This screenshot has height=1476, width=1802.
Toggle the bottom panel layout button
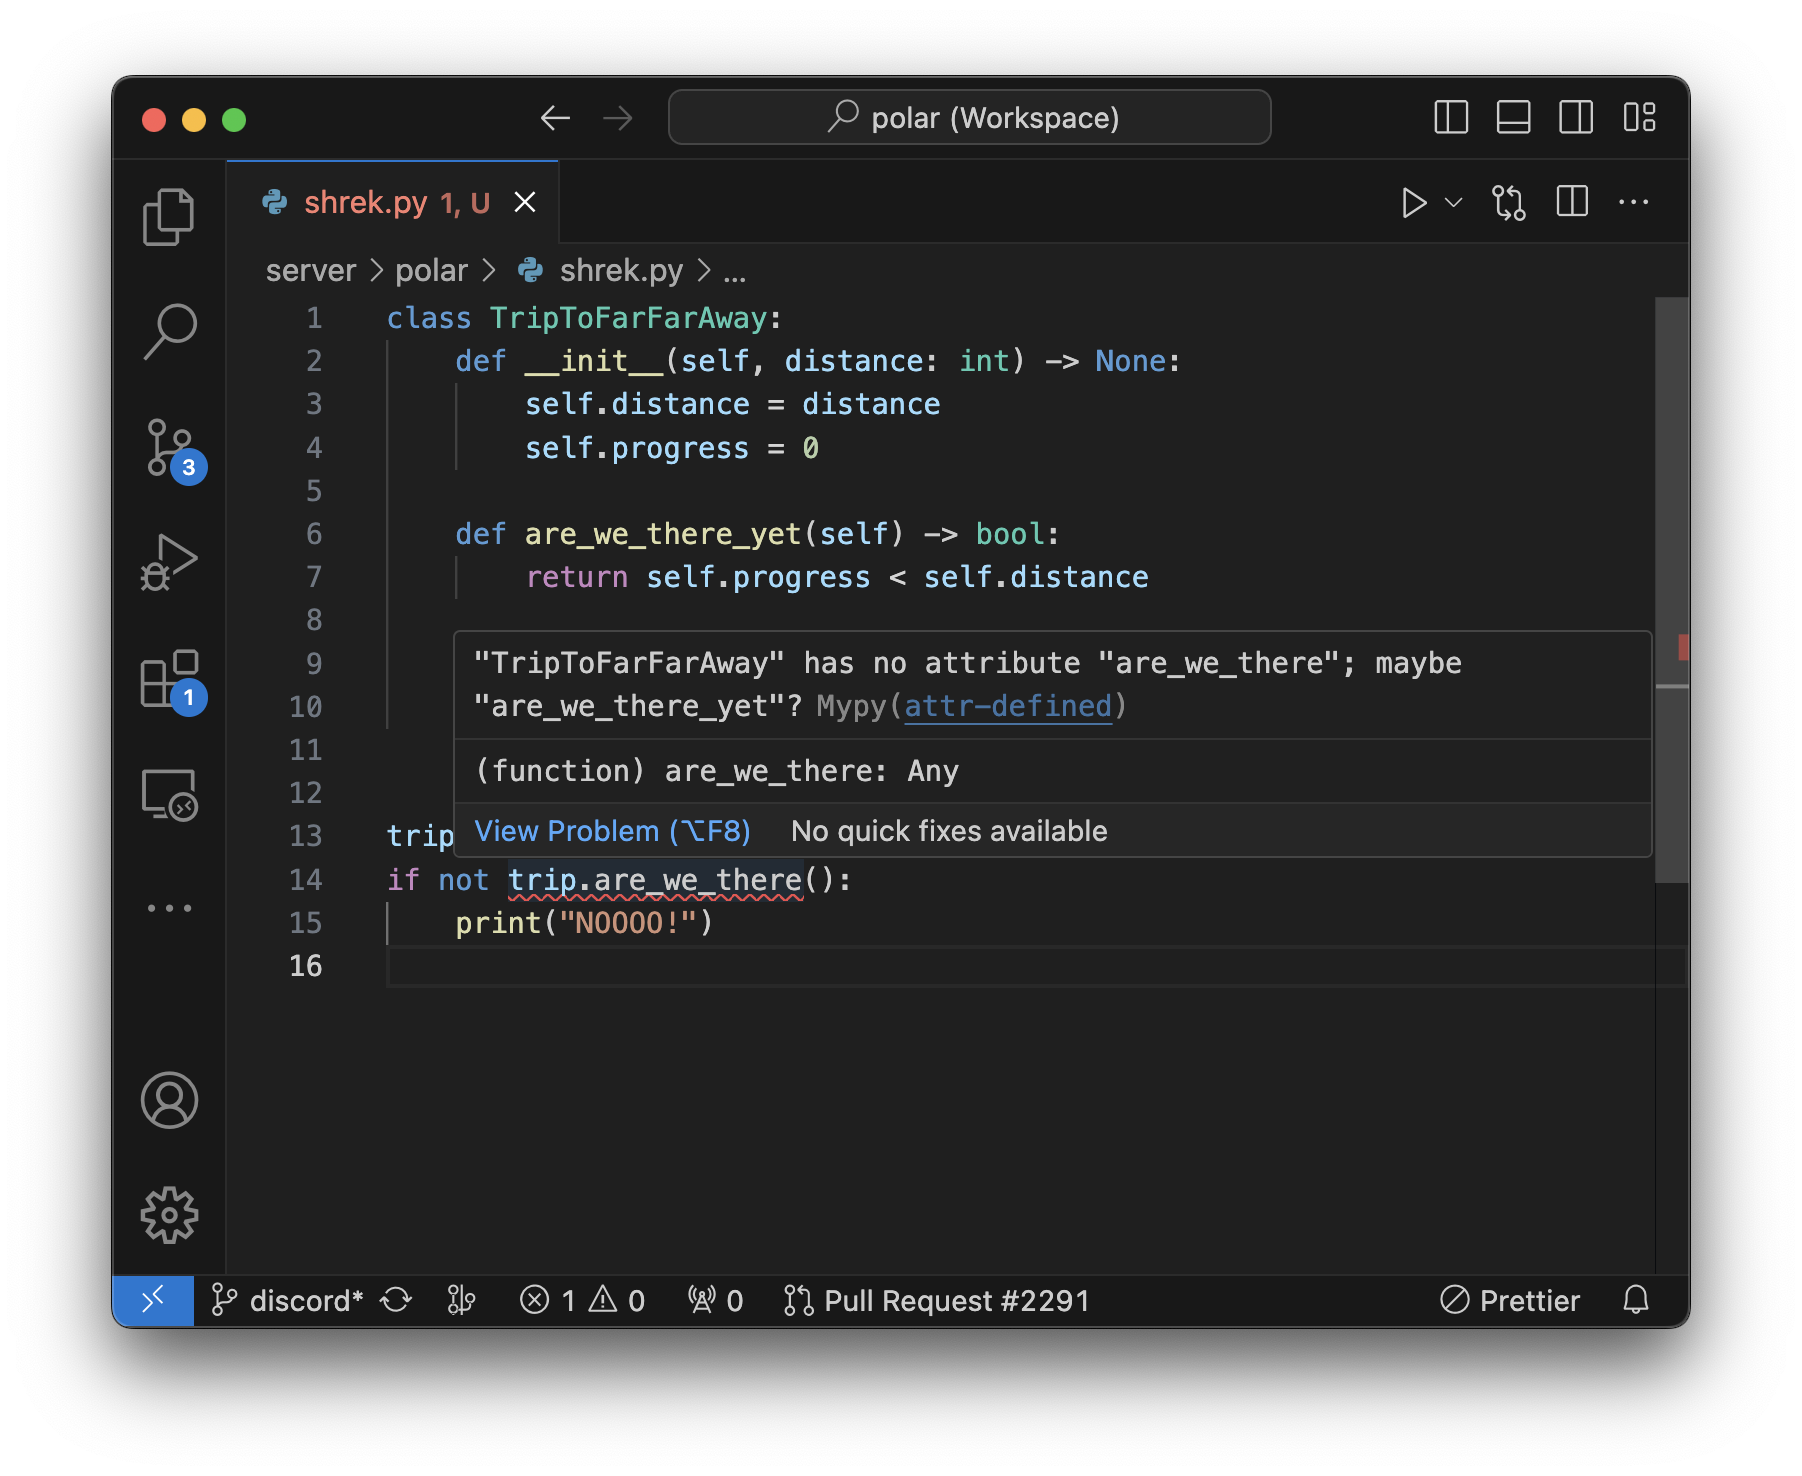(x=1513, y=118)
